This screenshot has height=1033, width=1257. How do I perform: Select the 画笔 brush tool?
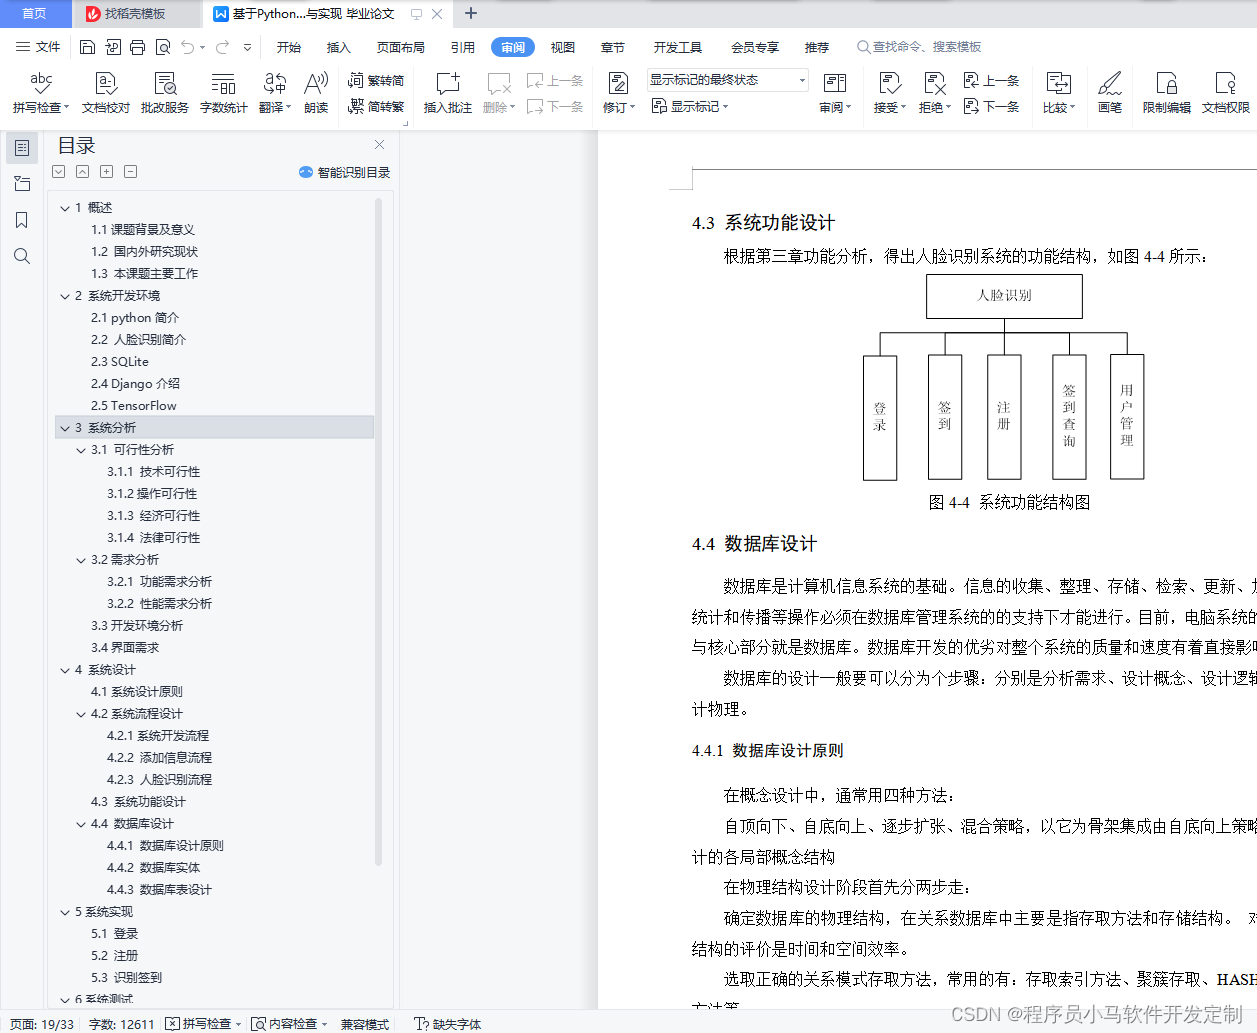[x=1110, y=93]
